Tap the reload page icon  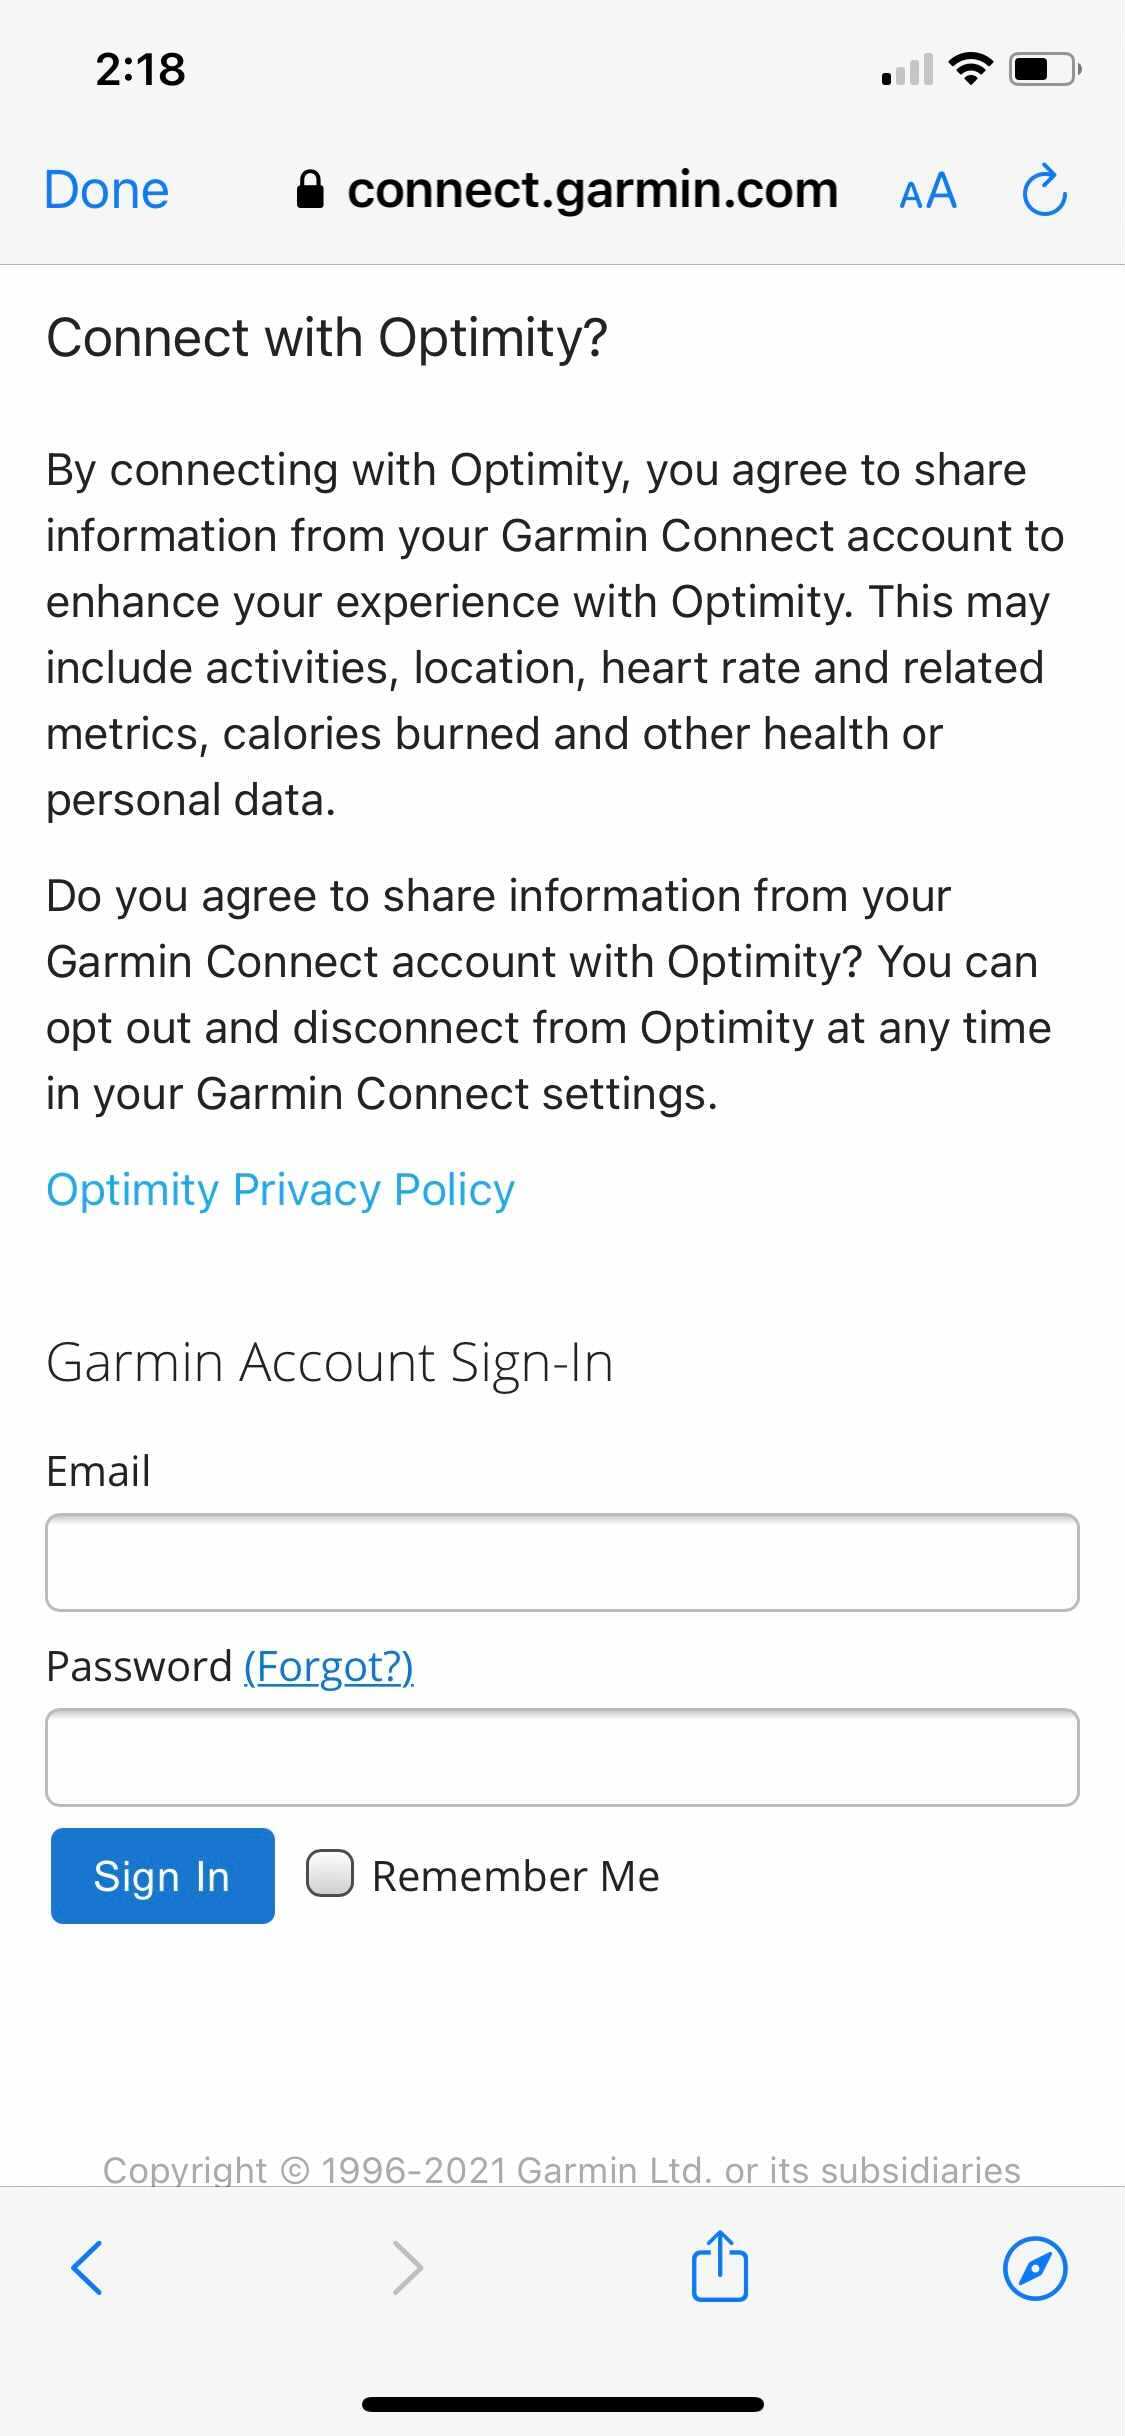pyautogui.click(x=1045, y=190)
